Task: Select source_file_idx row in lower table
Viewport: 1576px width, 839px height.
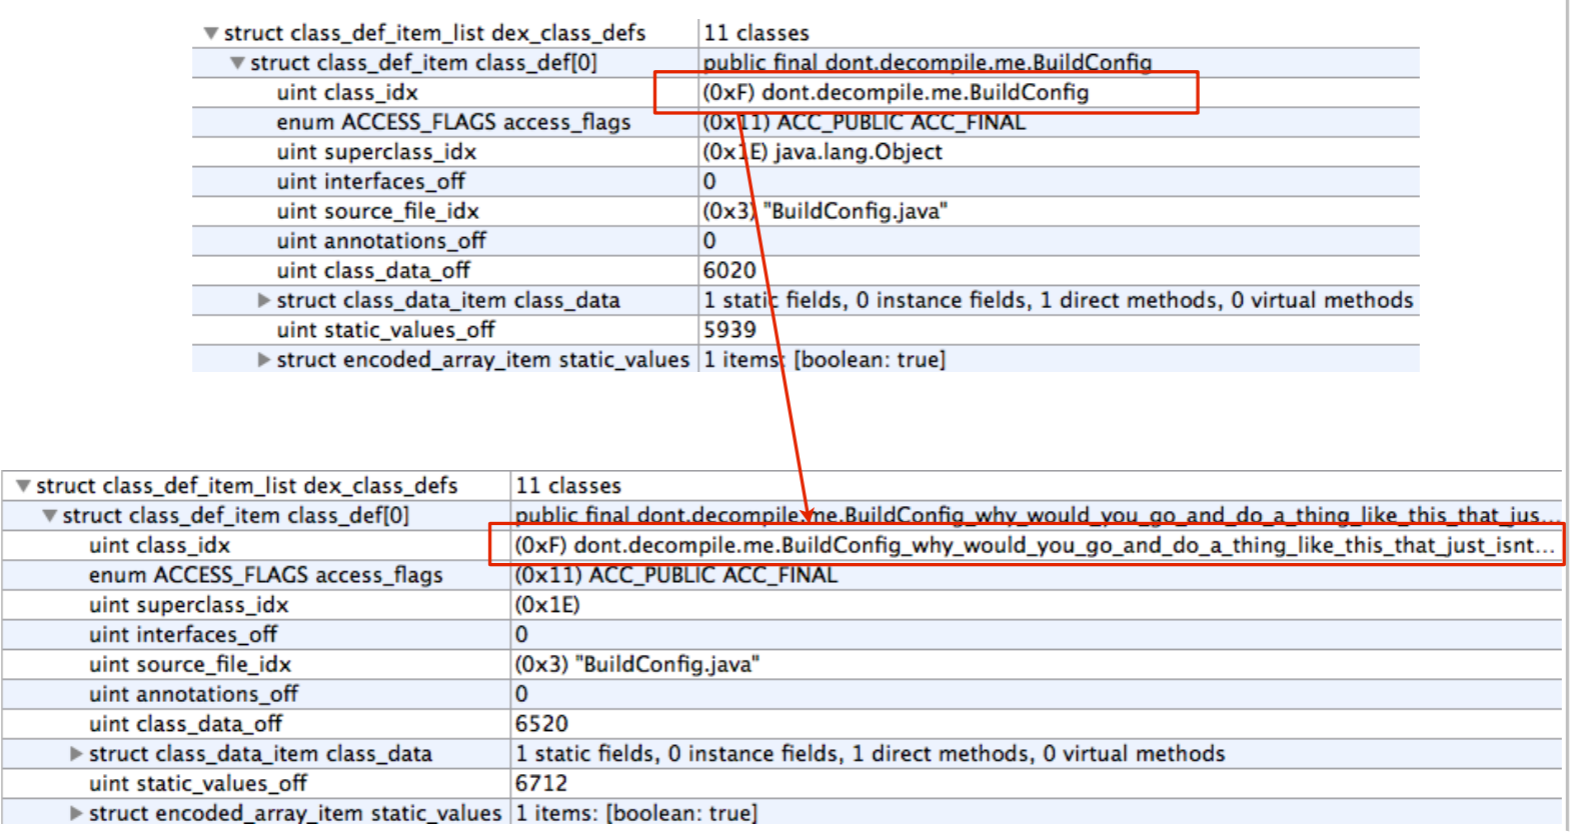Action: coord(190,665)
